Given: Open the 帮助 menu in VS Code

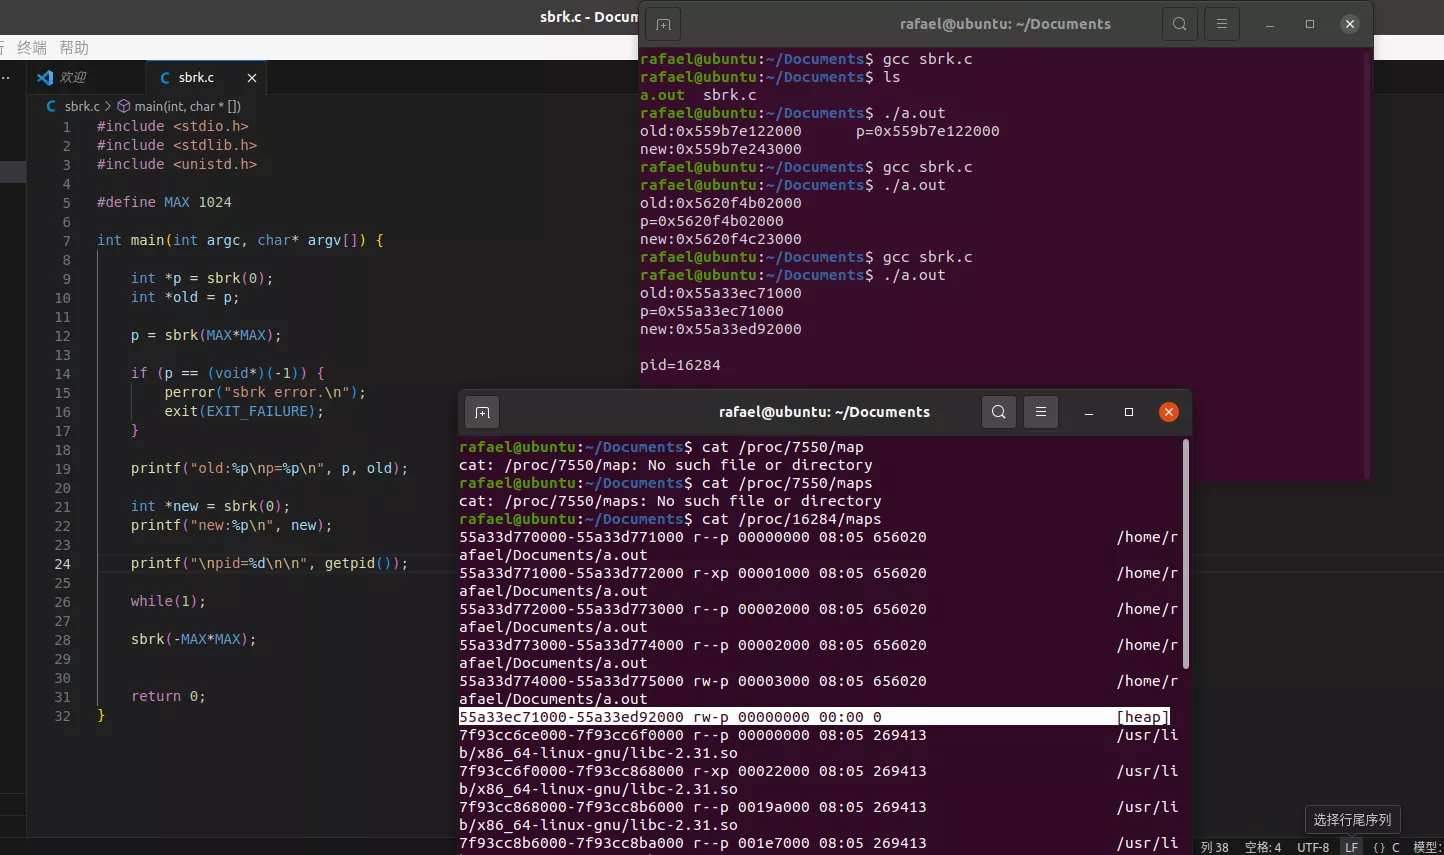Looking at the screenshot, I should point(74,48).
